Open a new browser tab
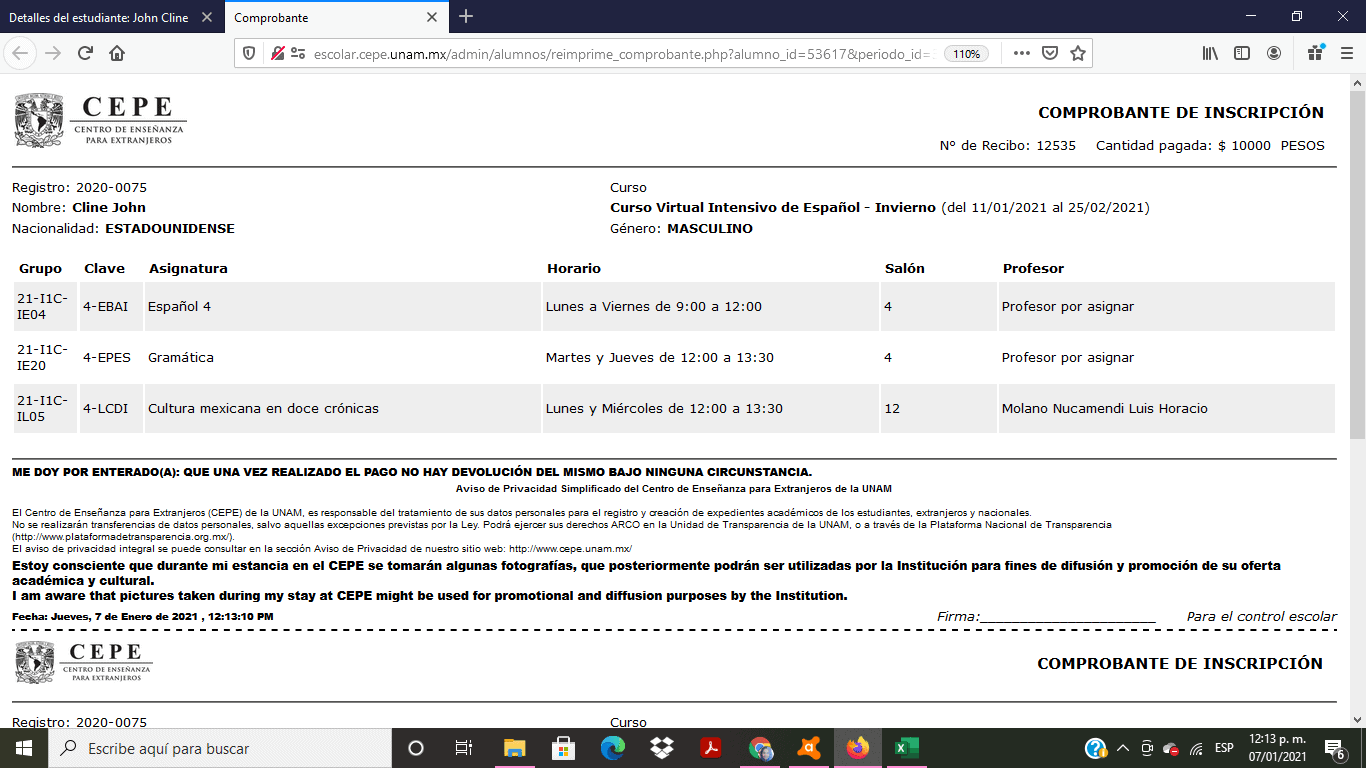The height and width of the screenshot is (768, 1366). coord(466,17)
